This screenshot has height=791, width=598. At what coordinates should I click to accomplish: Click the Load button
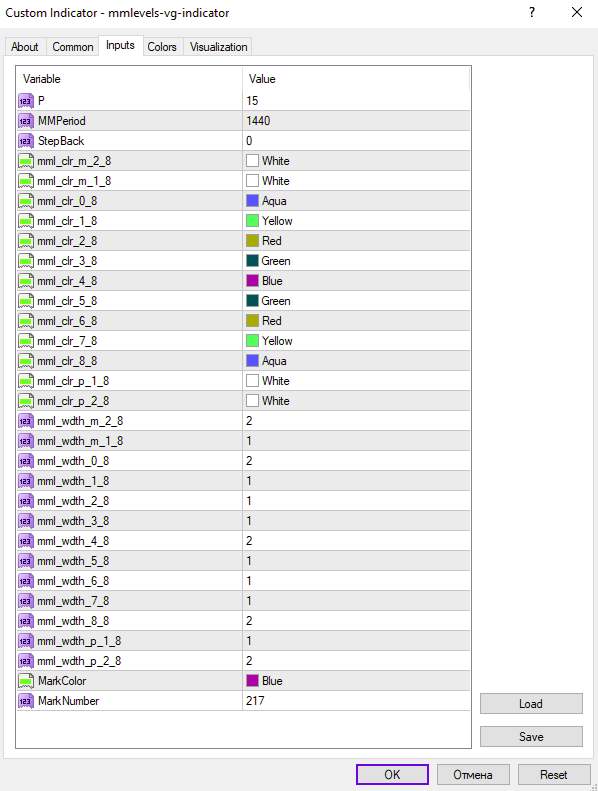click(531, 704)
